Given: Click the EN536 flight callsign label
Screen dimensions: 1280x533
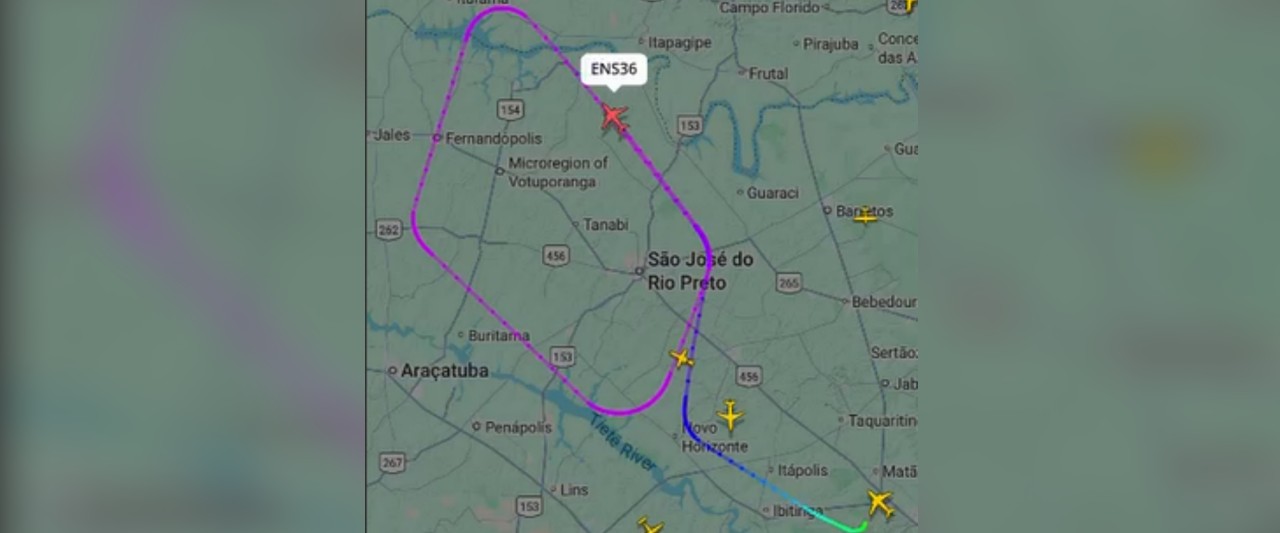Looking at the screenshot, I should 613,70.
